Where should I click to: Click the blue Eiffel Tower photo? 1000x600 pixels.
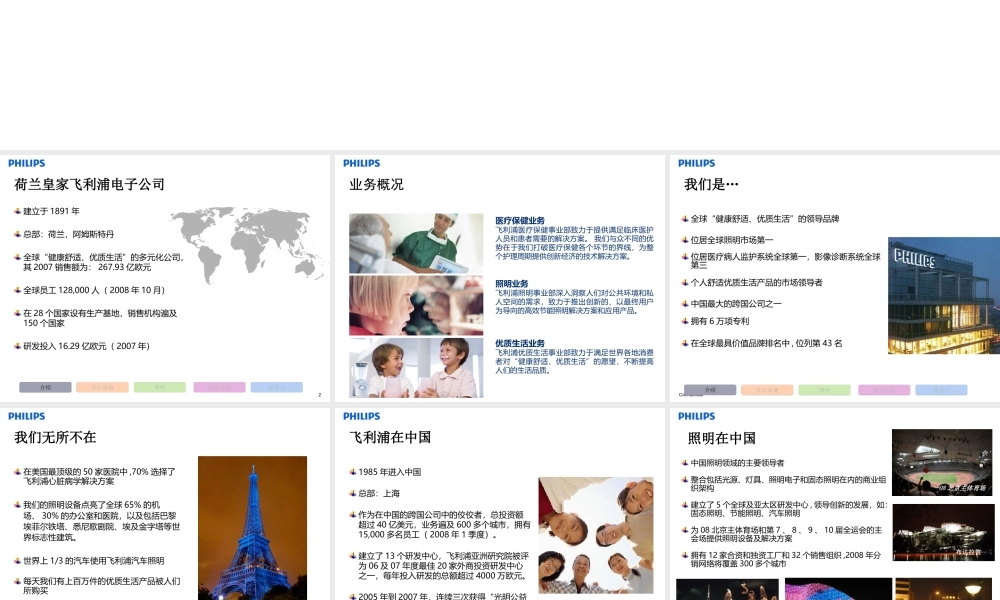(x=253, y=528)
